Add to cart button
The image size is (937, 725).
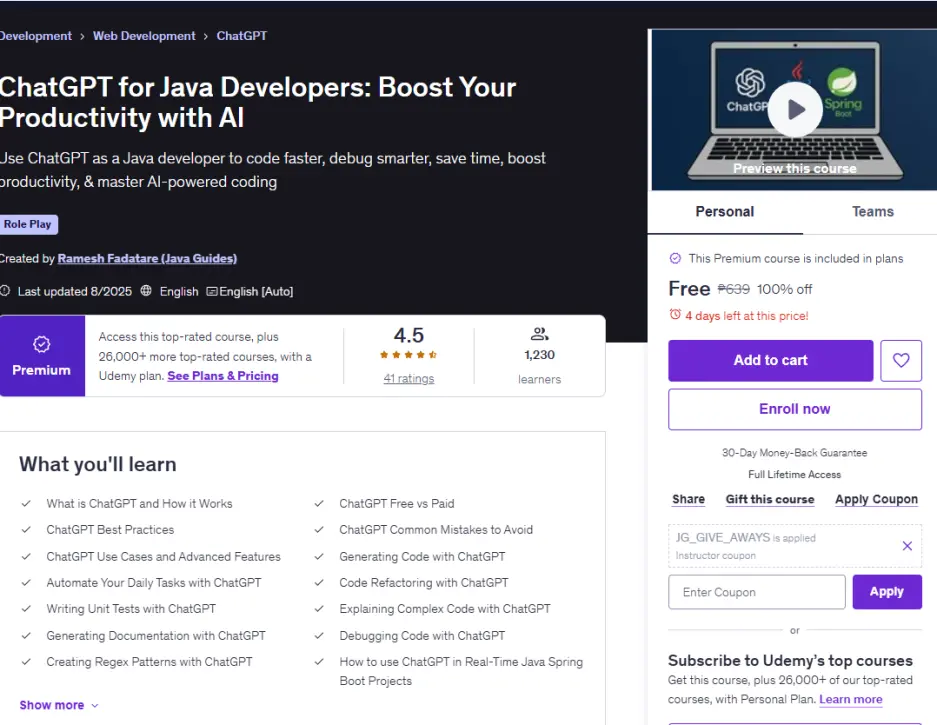point(770,360)
